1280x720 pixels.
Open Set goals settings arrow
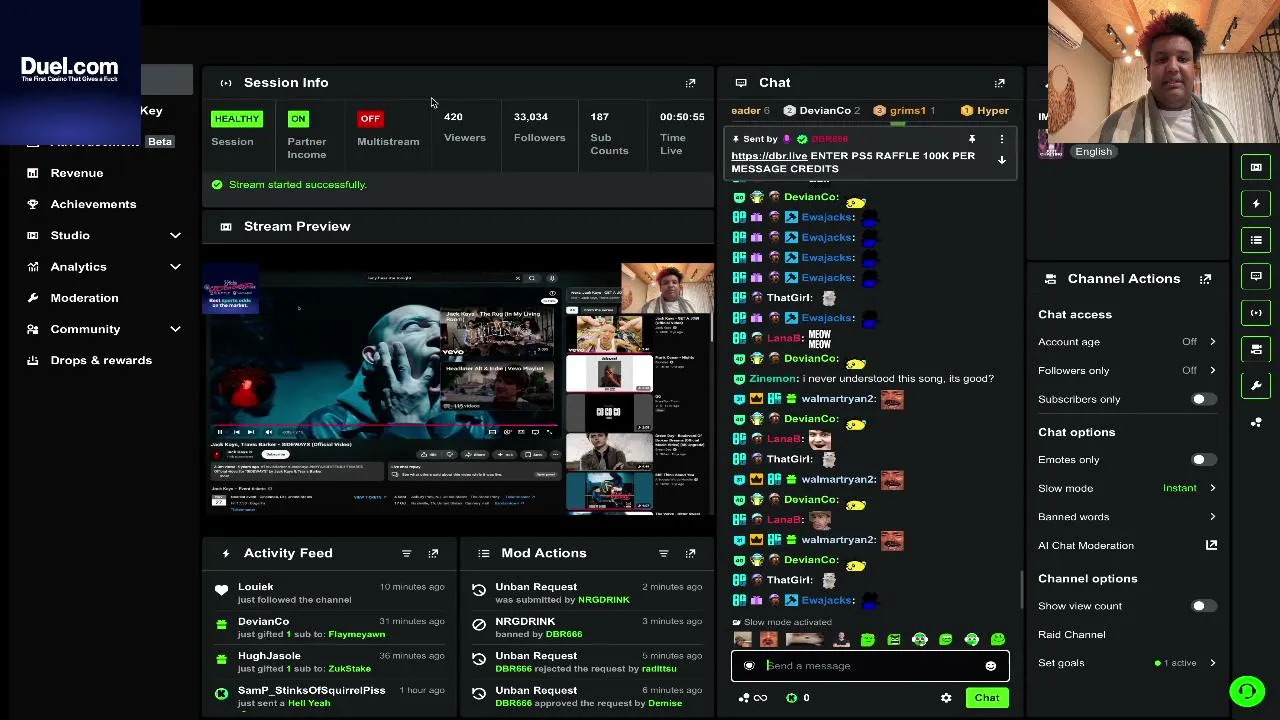[x=1212, y=663]
